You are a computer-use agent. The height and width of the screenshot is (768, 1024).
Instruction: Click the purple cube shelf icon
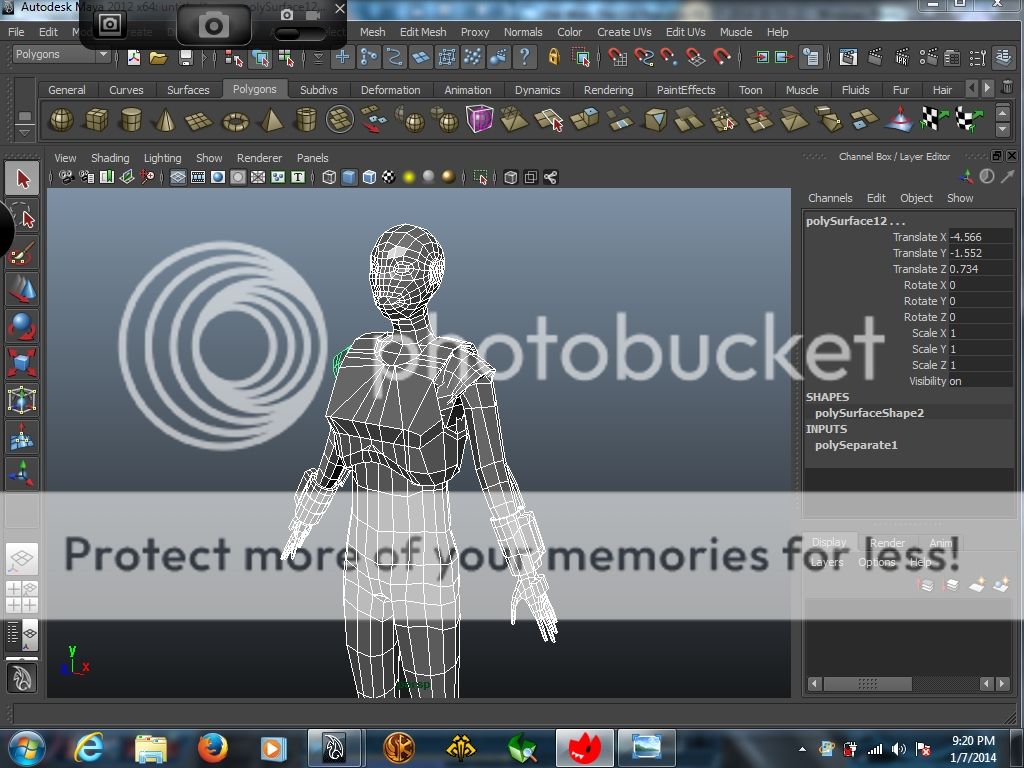(480, 121)
